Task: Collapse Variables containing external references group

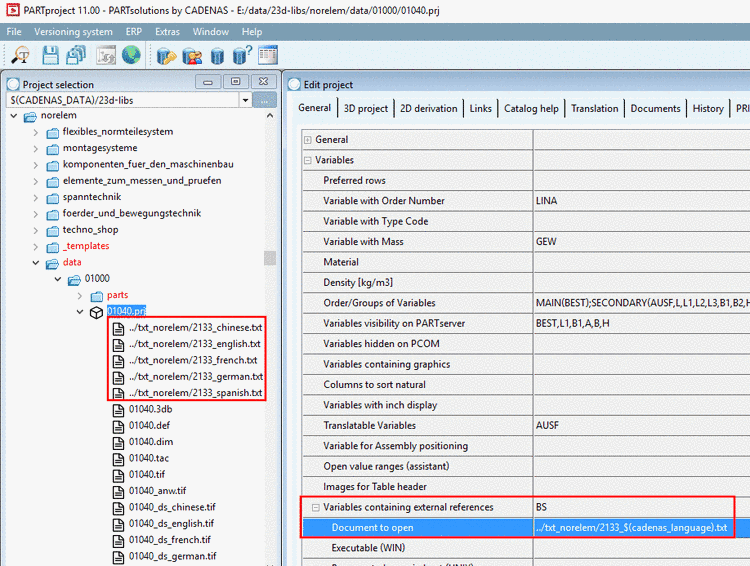Action: click(316, 508)
